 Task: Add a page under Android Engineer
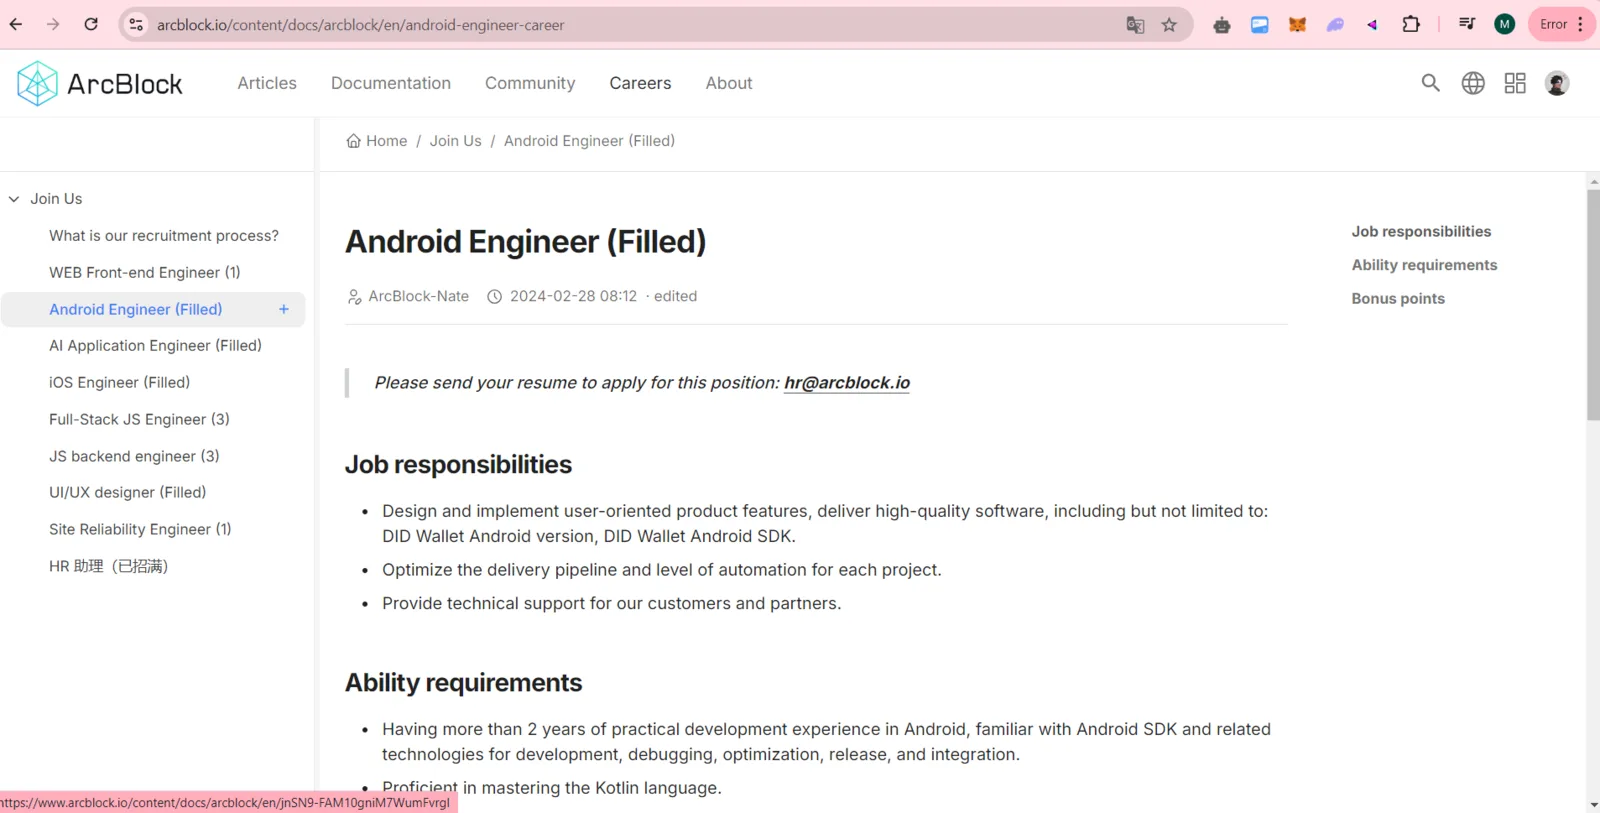click(x=284, y=309)
